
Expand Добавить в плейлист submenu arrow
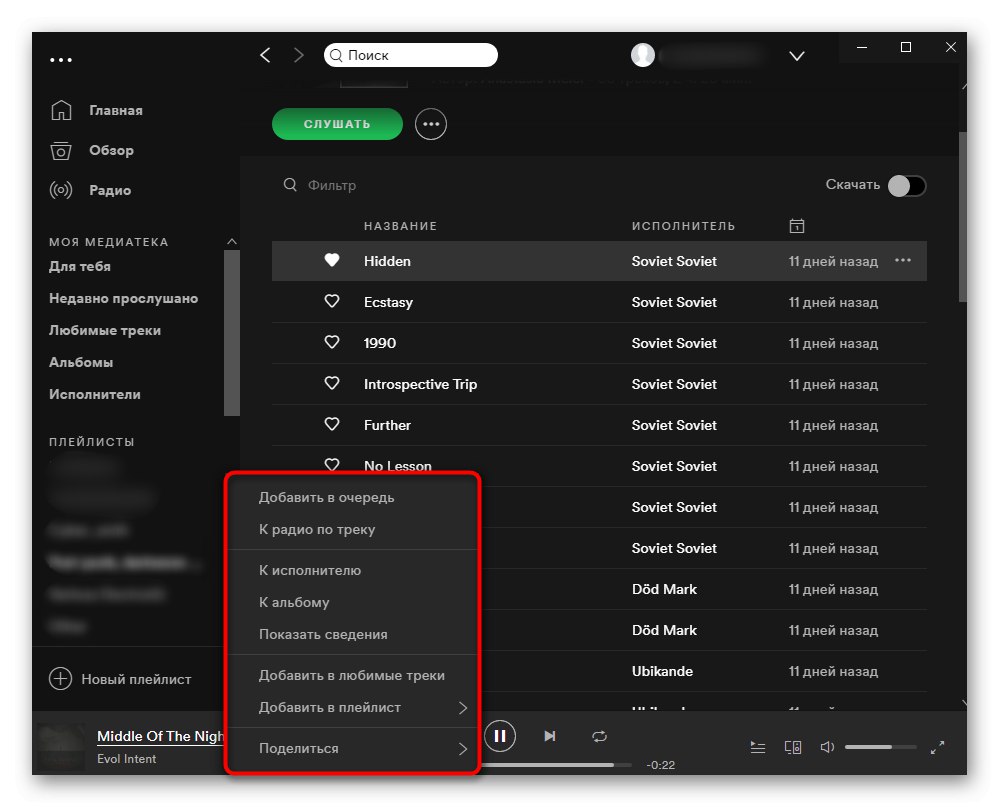(463, 708)
